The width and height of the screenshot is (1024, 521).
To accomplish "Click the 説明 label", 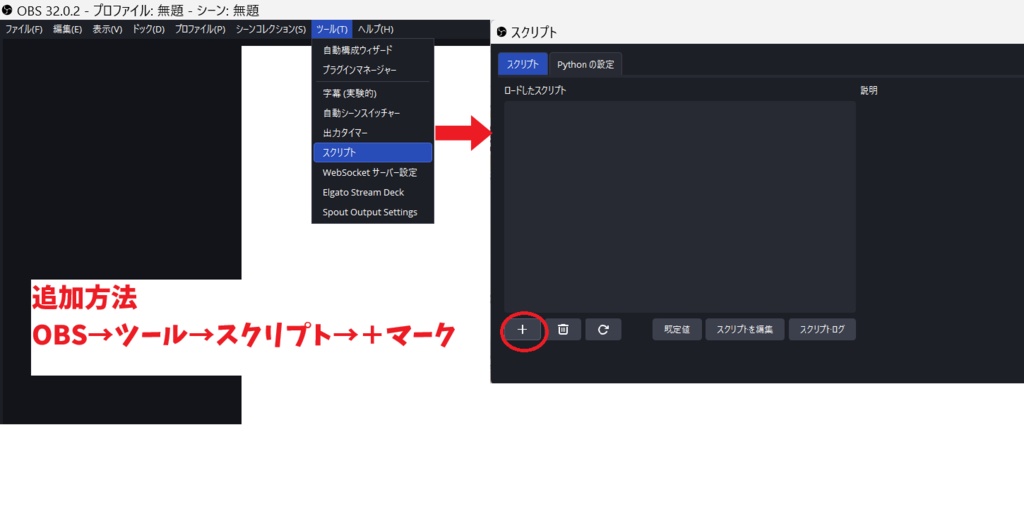I will [869, 91].
